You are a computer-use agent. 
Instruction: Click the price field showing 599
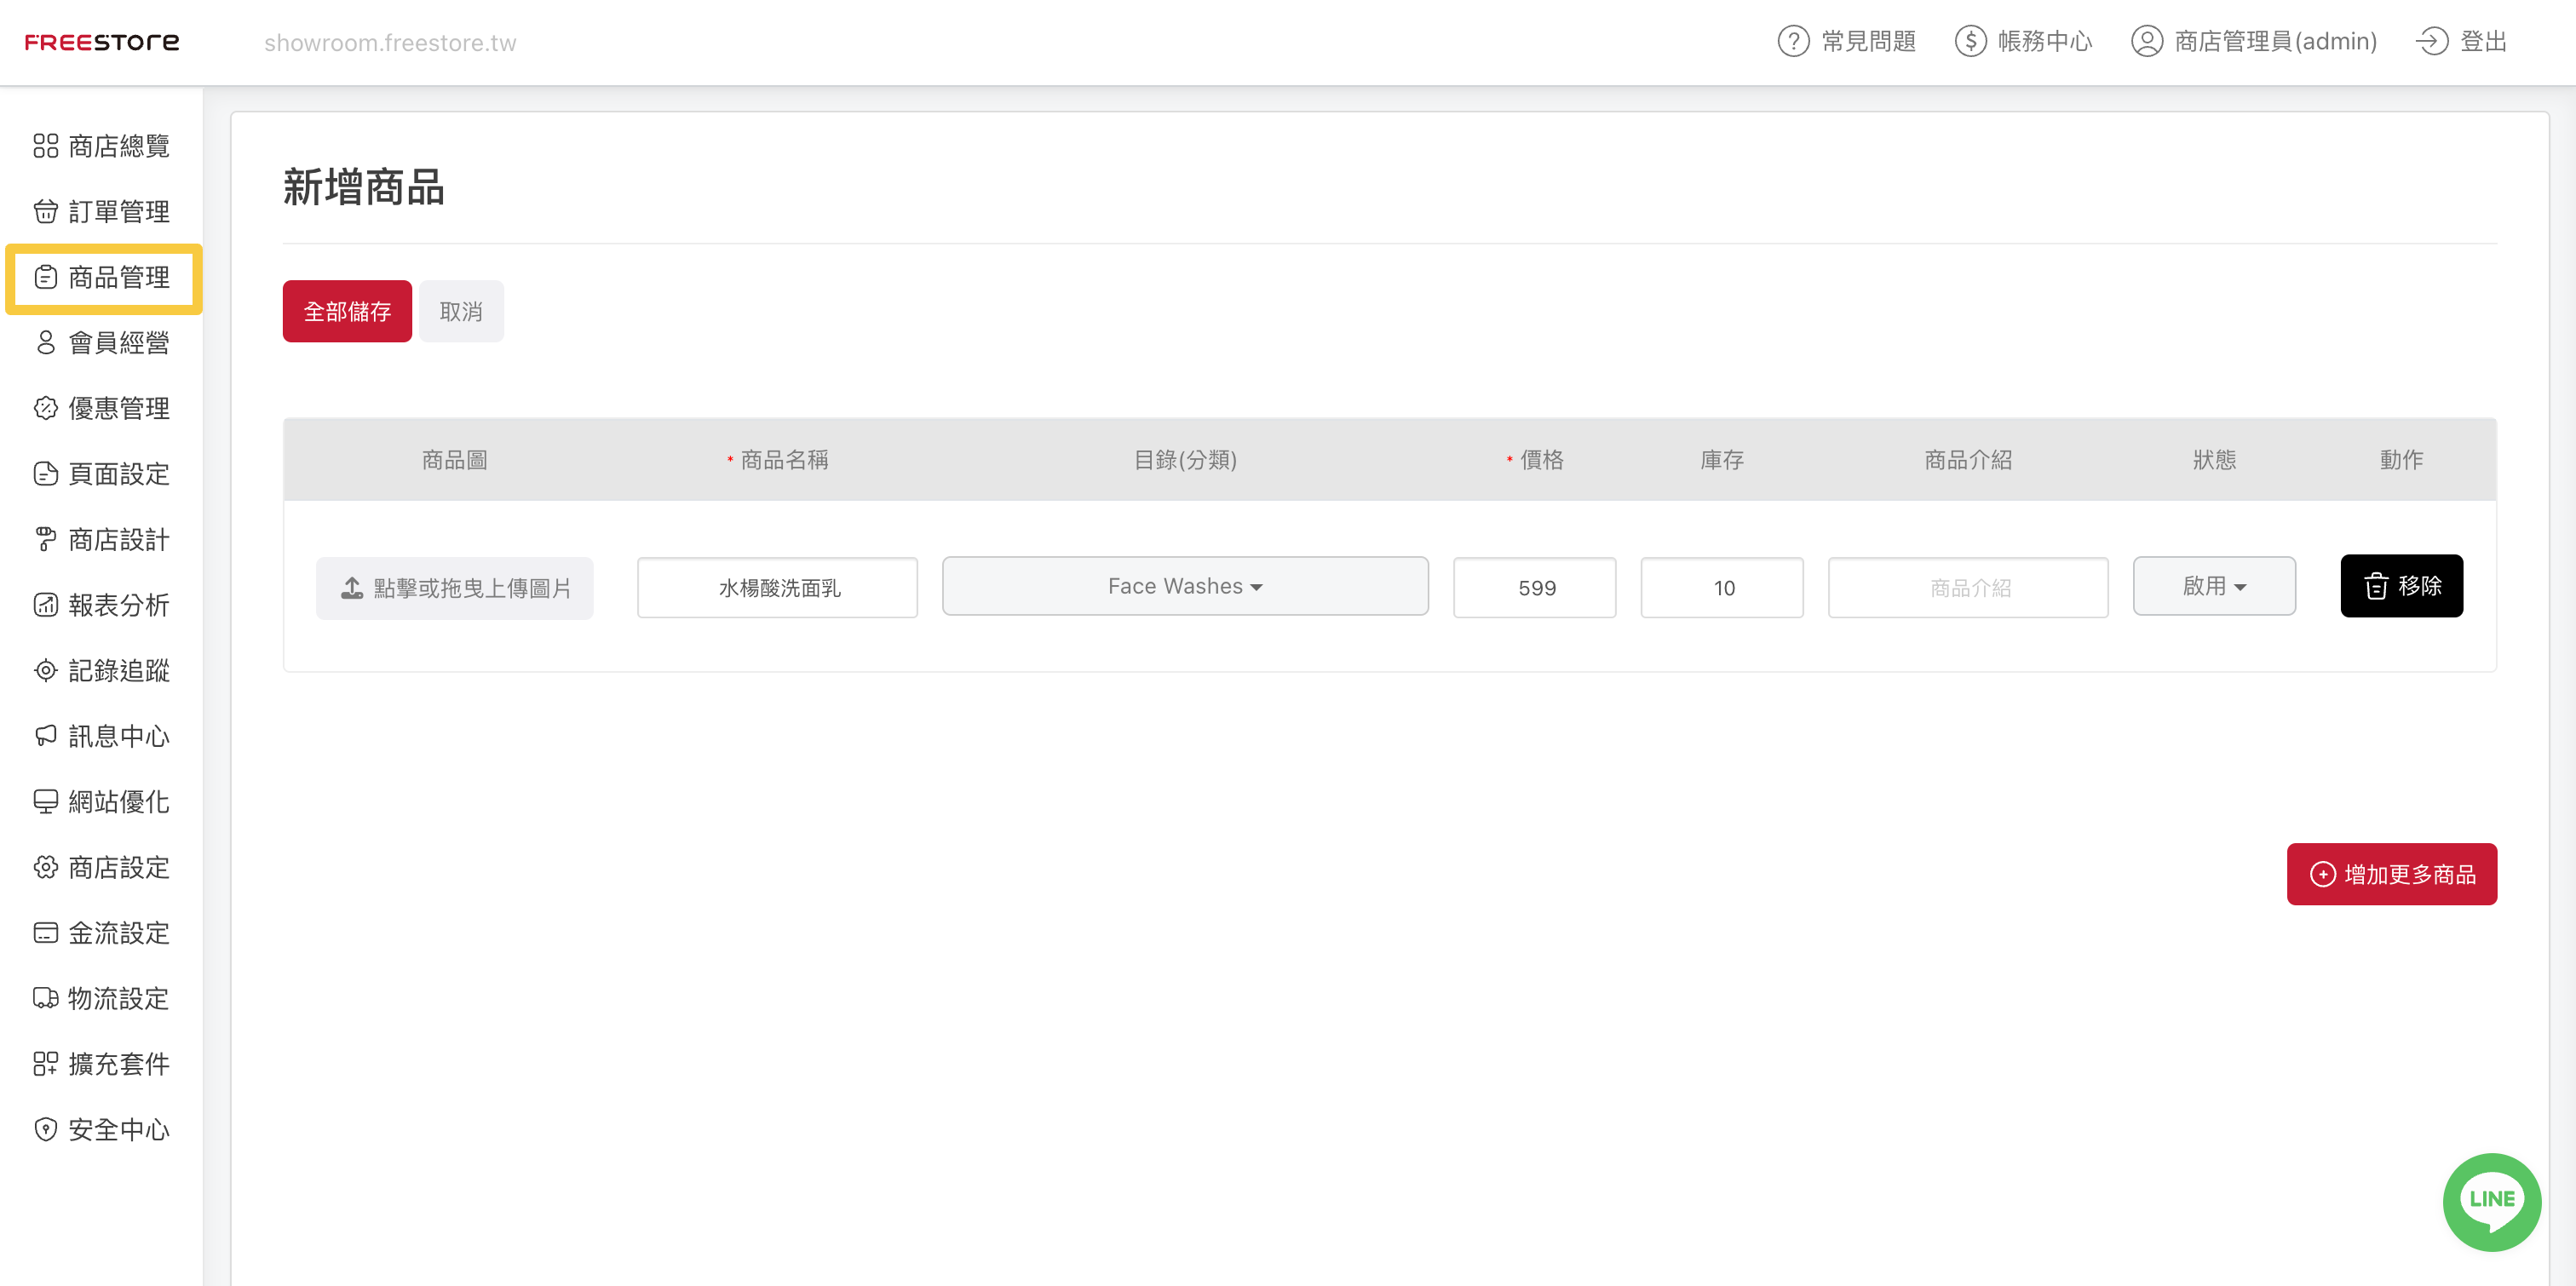(x=1534, y=588)
